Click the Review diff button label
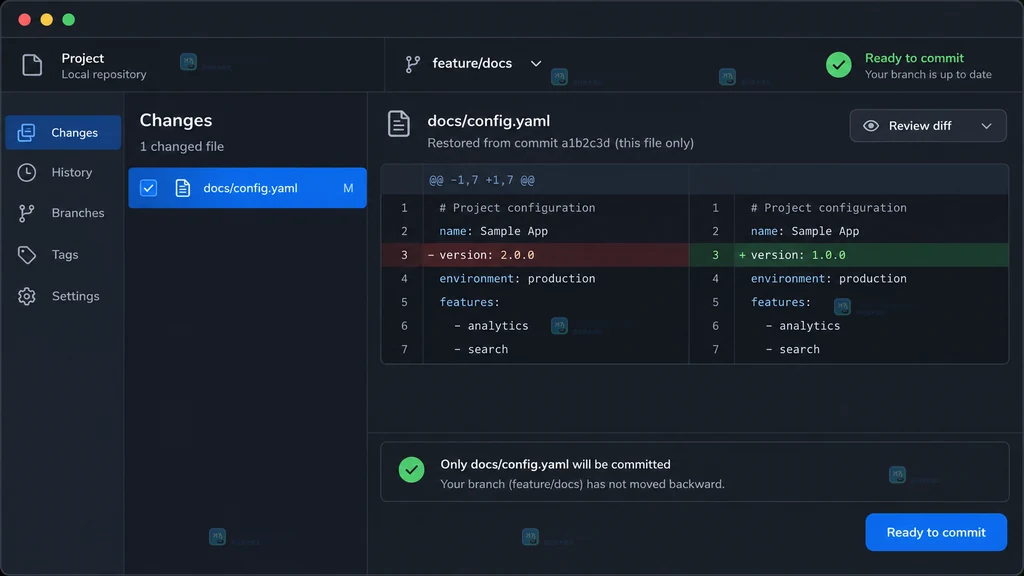The image size is (1024, 576). [x=920, y=126]
